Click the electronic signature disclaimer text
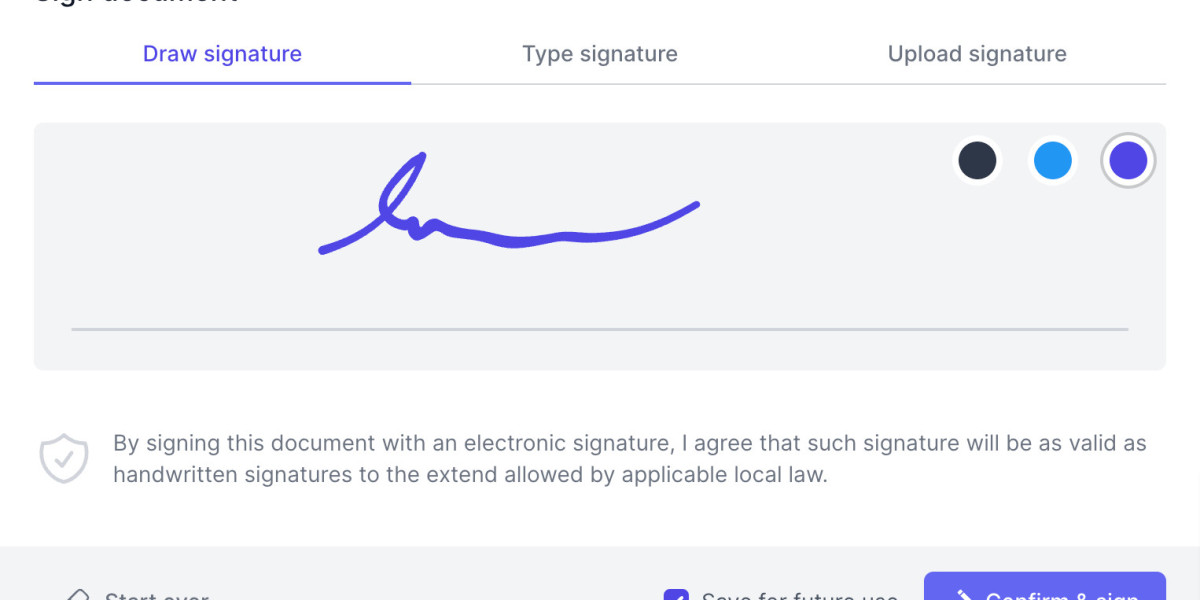 click(x=630, y=459)
